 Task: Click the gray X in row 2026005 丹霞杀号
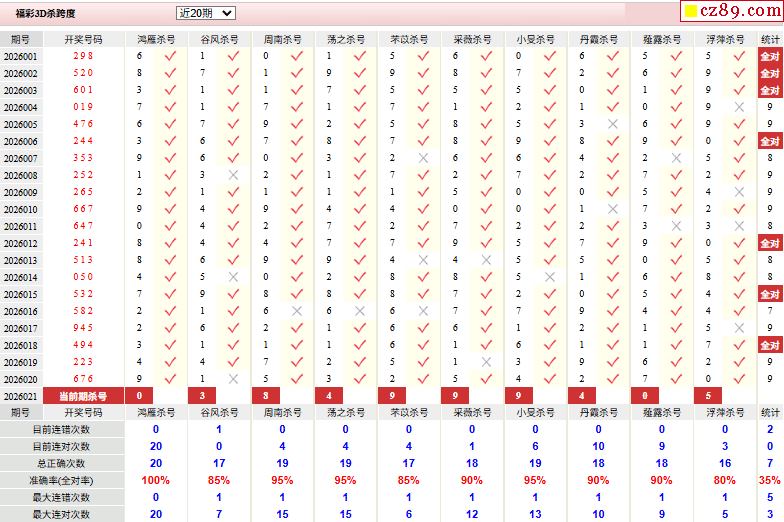tap(612, 124)
